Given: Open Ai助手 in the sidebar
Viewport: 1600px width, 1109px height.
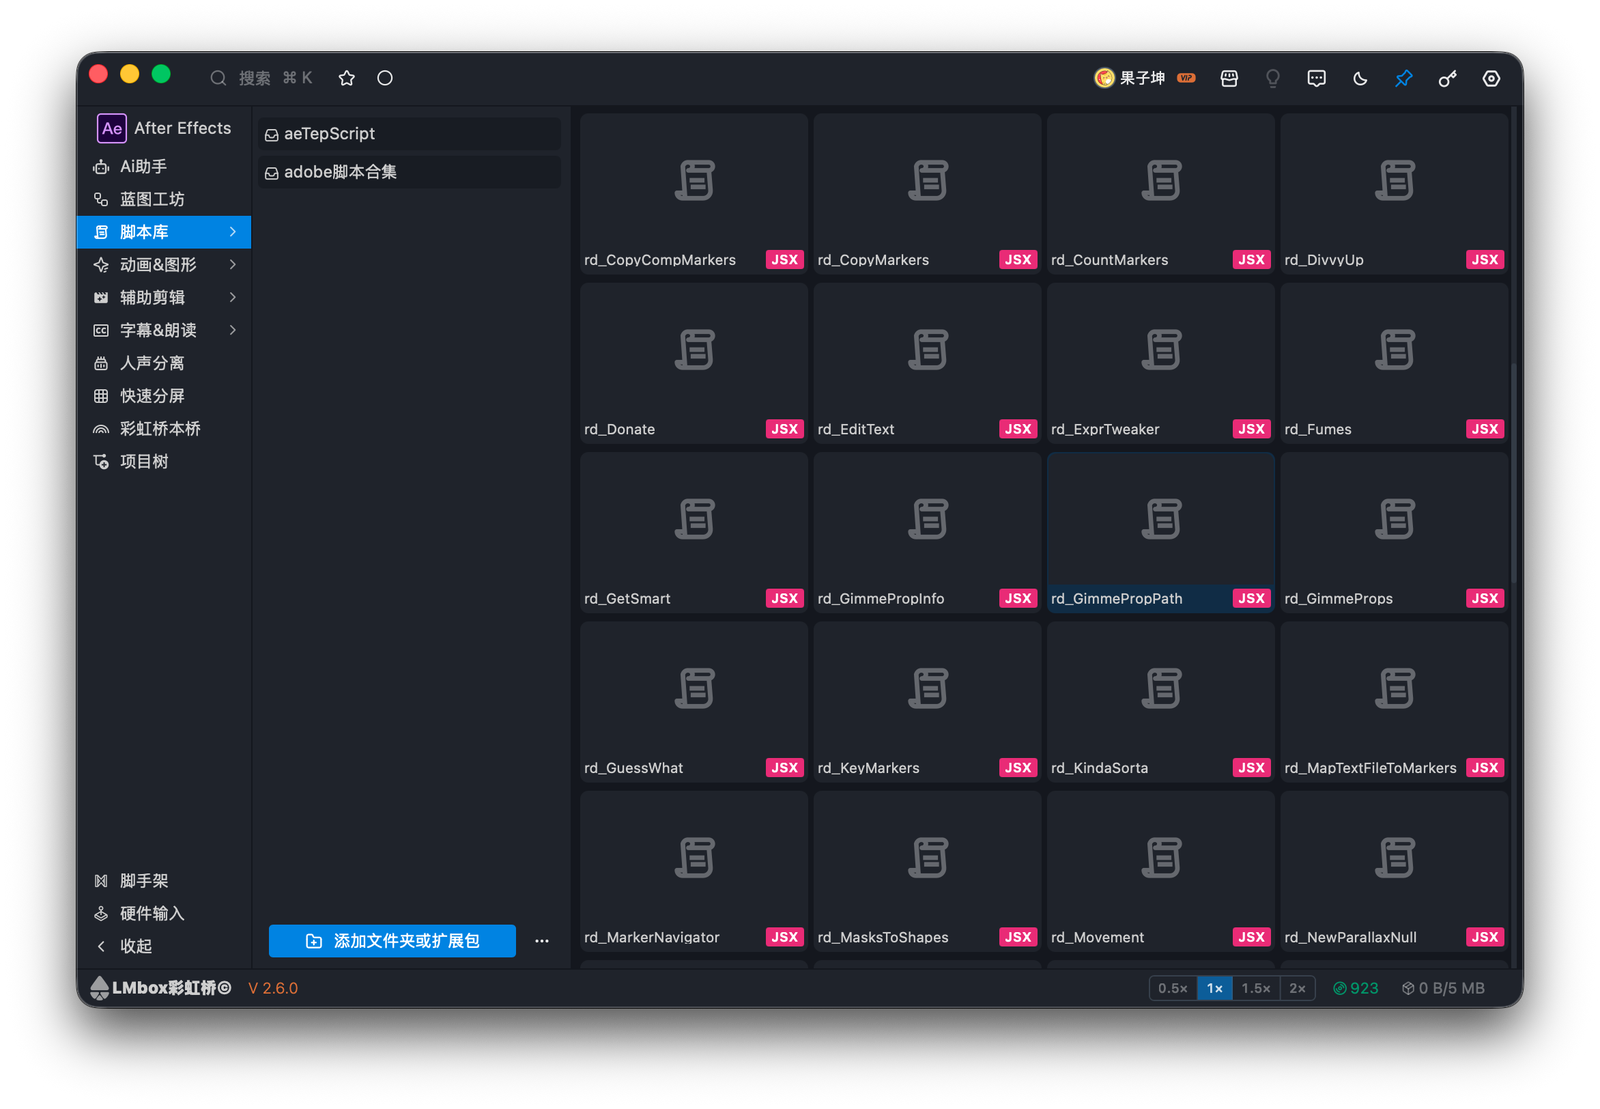Looking at the screenshot, I should point(164,166).
